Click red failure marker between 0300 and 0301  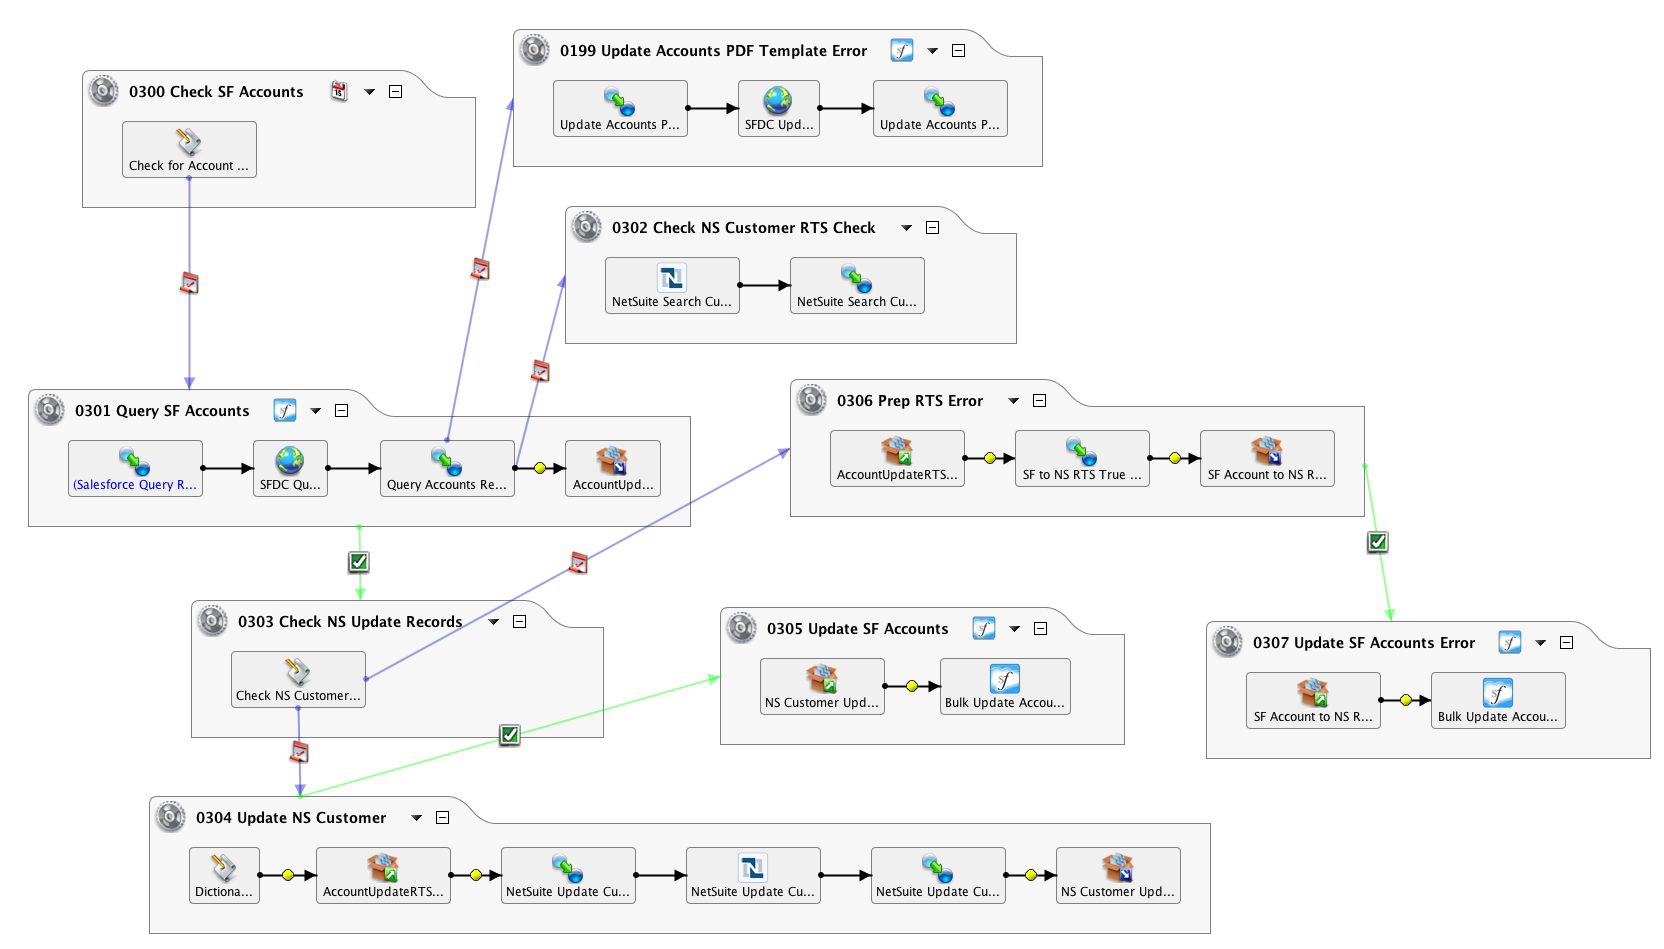[189, 284]
